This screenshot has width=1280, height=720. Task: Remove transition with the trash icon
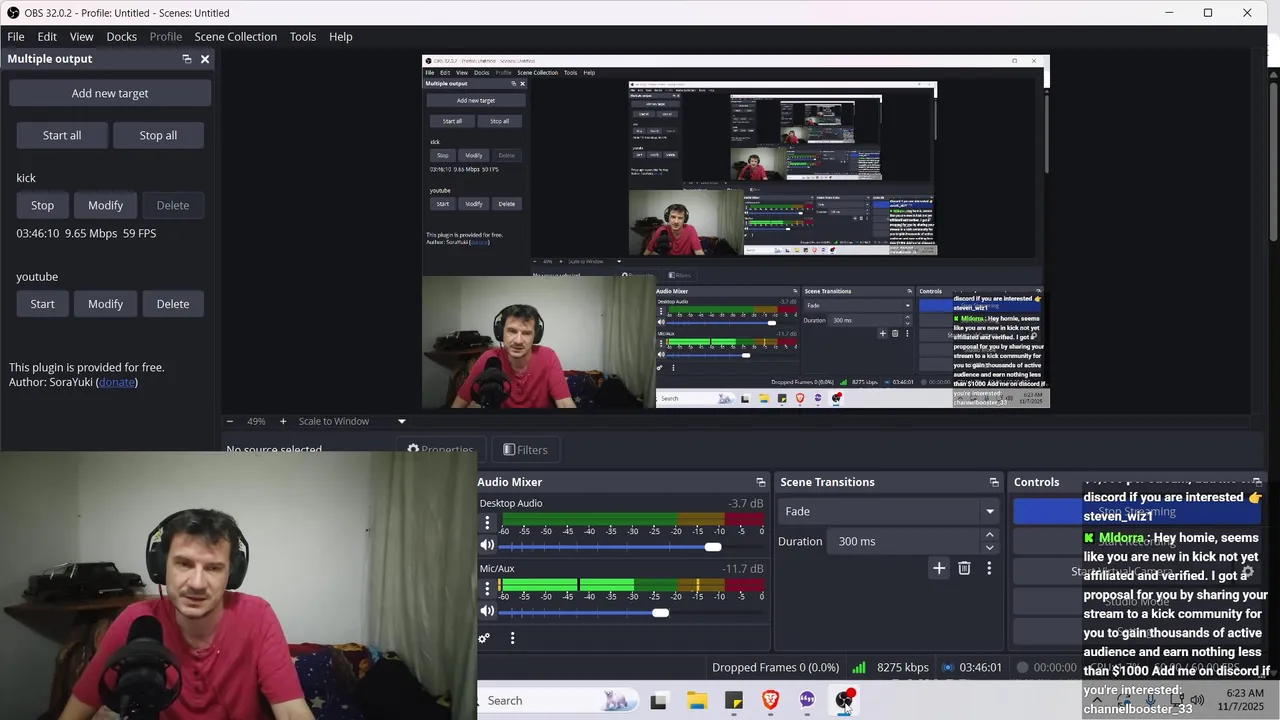click(x=964, y=568)
